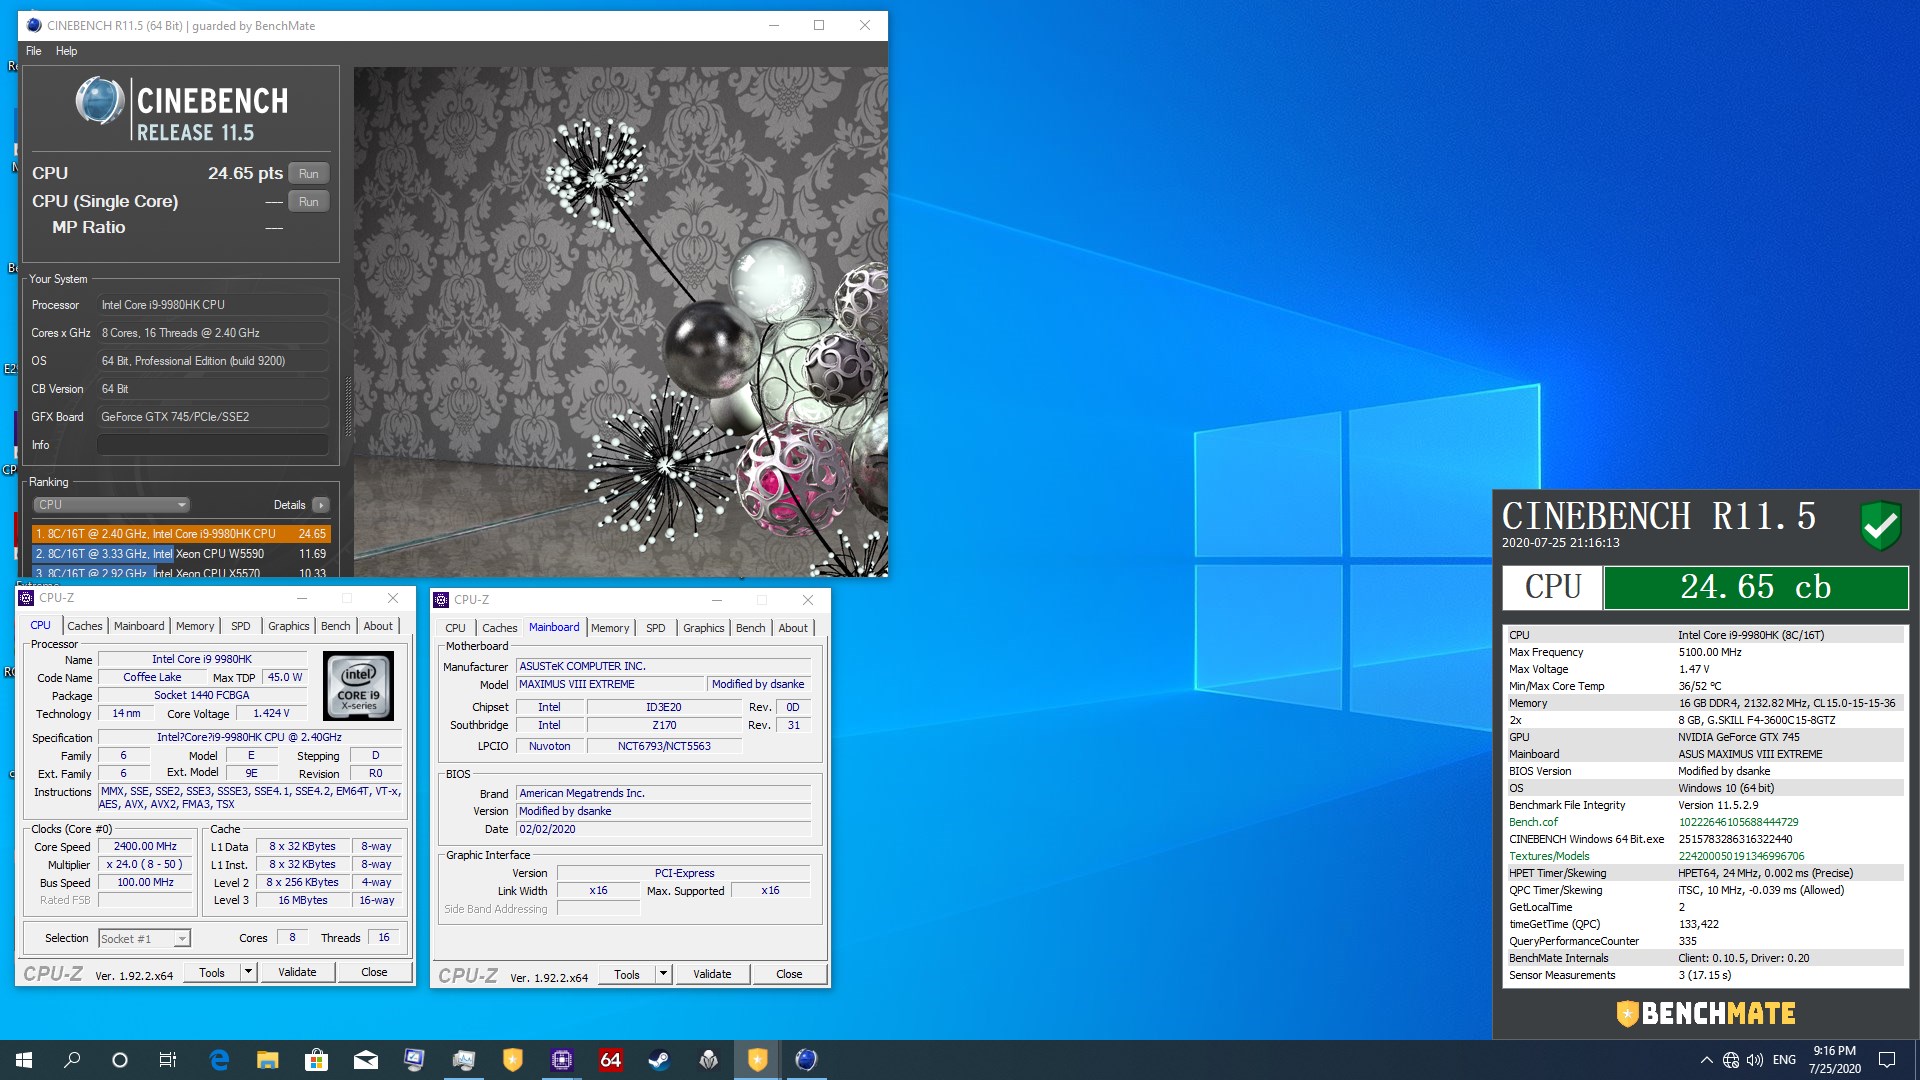Open the Ranking CPU dropdown
The height and width of the screenshot is (1080, 1920).
(x=111, y=505)
